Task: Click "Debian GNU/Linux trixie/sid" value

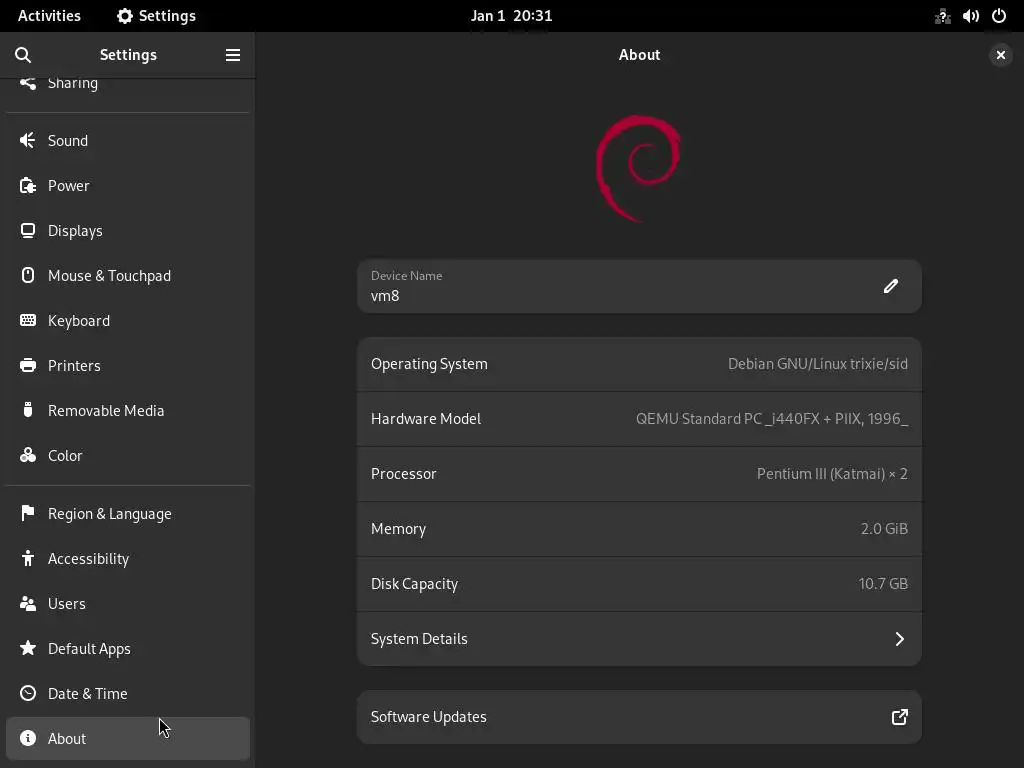Action: [818, 364]
